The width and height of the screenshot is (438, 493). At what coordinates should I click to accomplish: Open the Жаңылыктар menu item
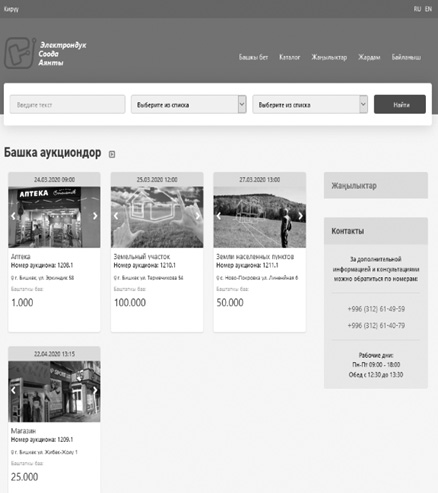point(329,57)
